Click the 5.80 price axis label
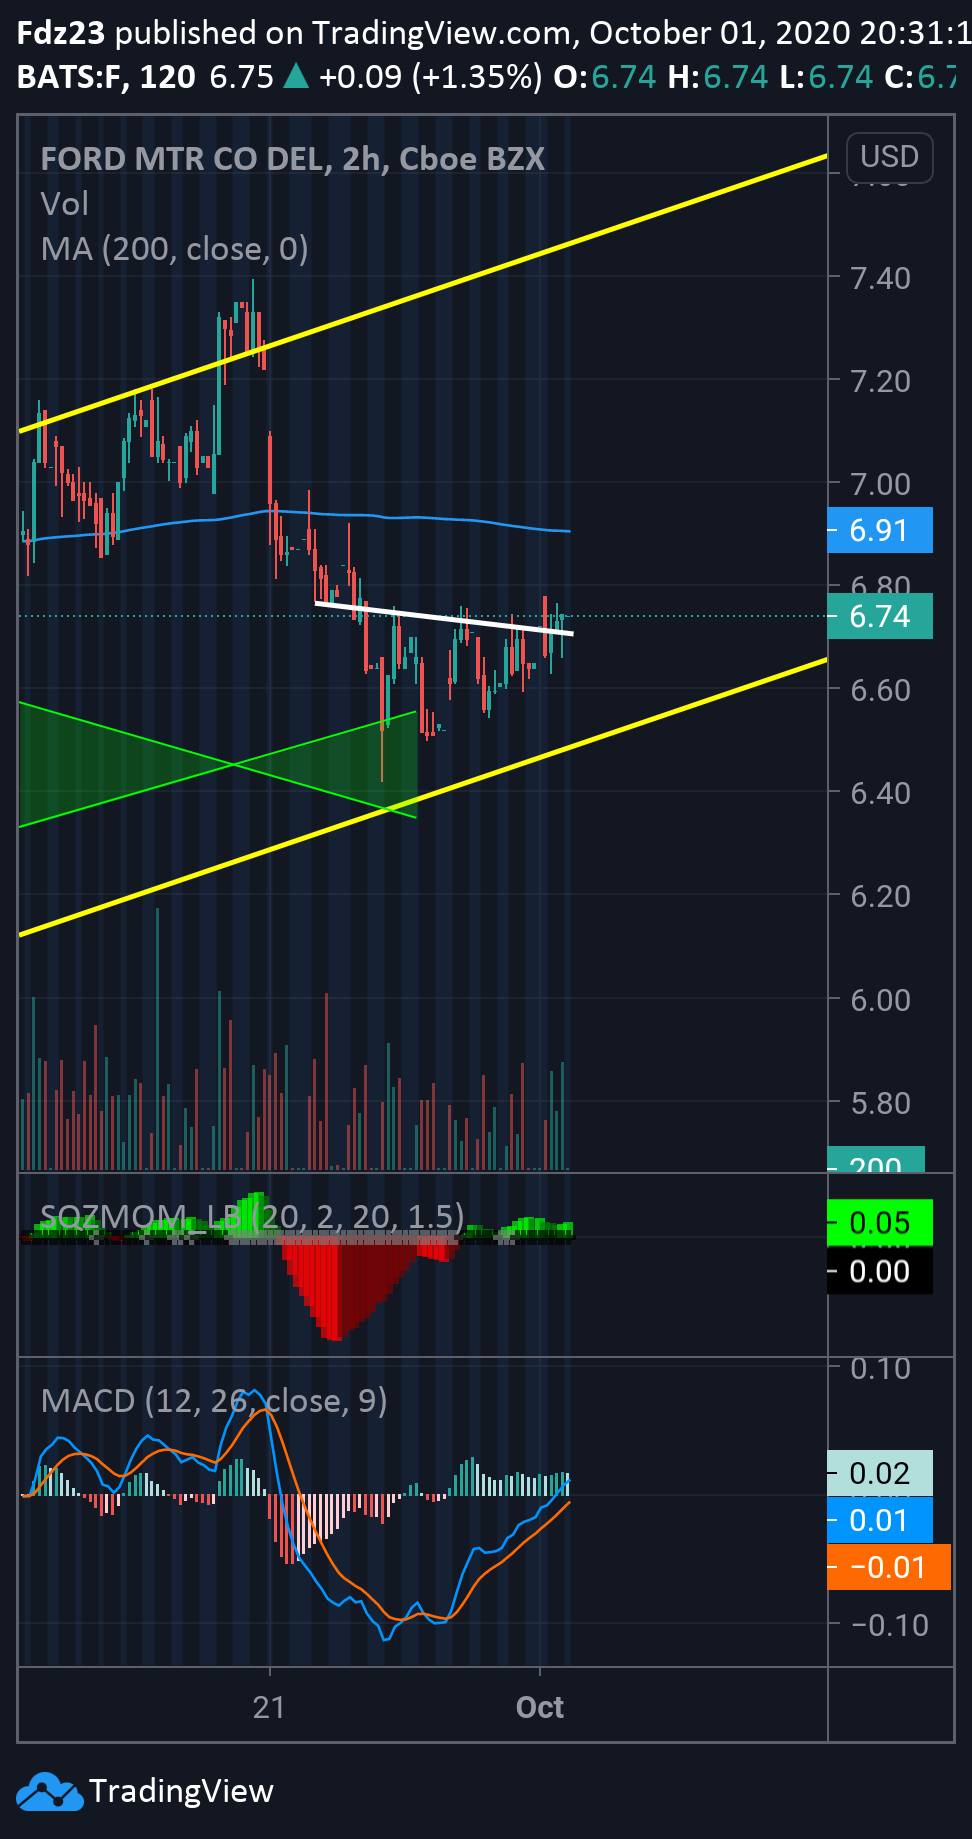Screen dimensions: 972x1839 [880, 1103]
